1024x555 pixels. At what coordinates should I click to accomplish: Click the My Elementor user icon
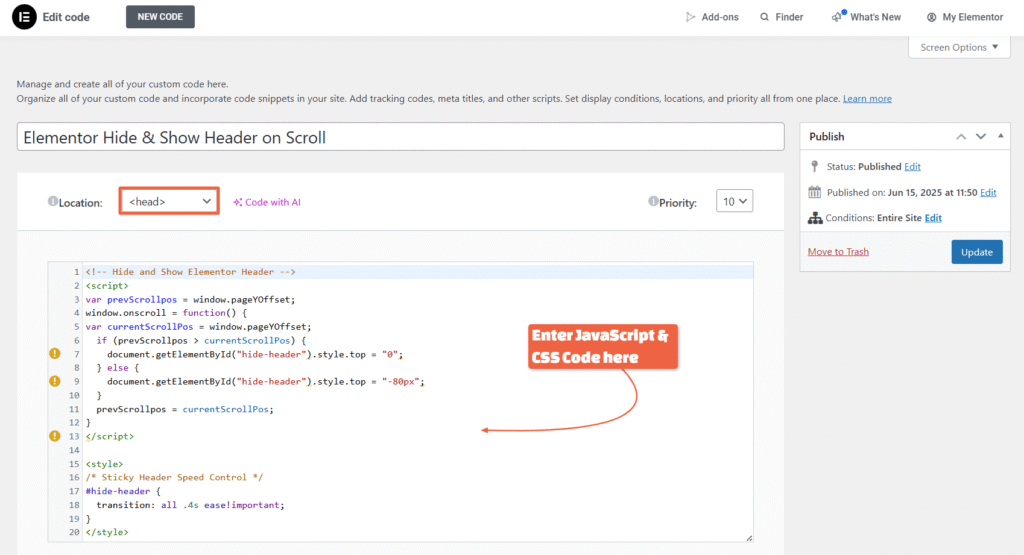coord(931,17)
